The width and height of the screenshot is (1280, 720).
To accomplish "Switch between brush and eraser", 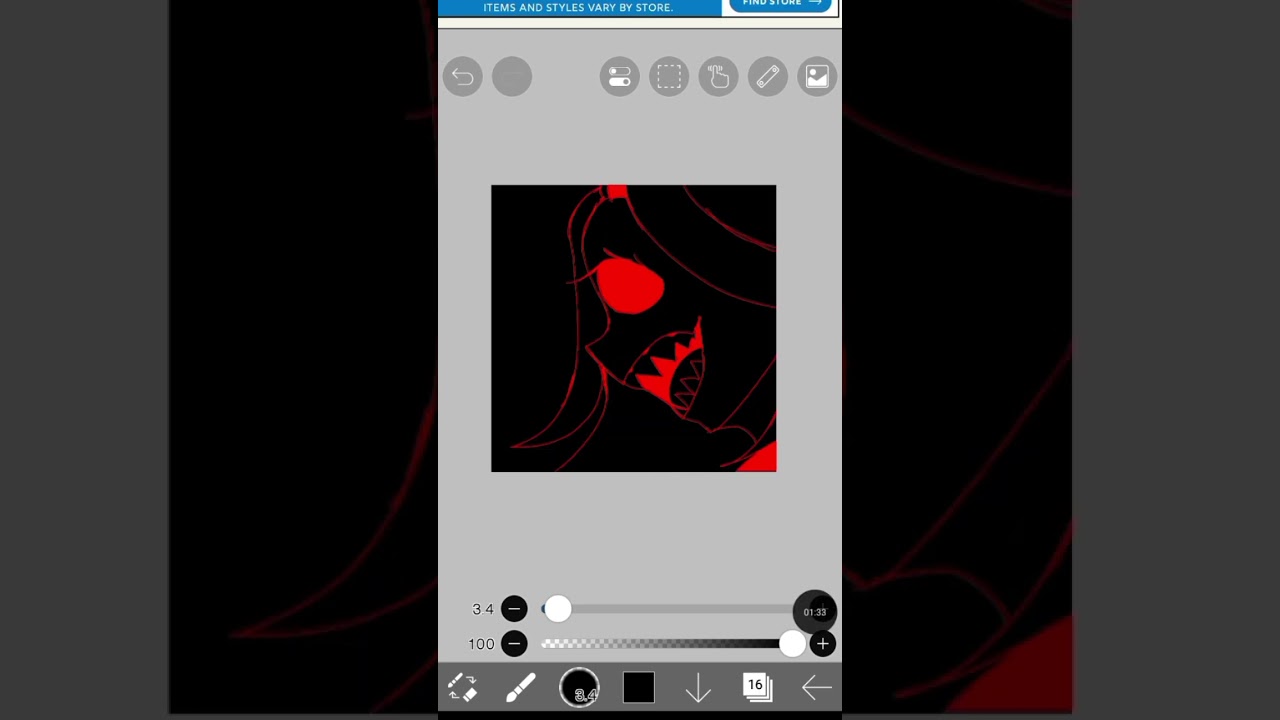I will click(462, 687).
